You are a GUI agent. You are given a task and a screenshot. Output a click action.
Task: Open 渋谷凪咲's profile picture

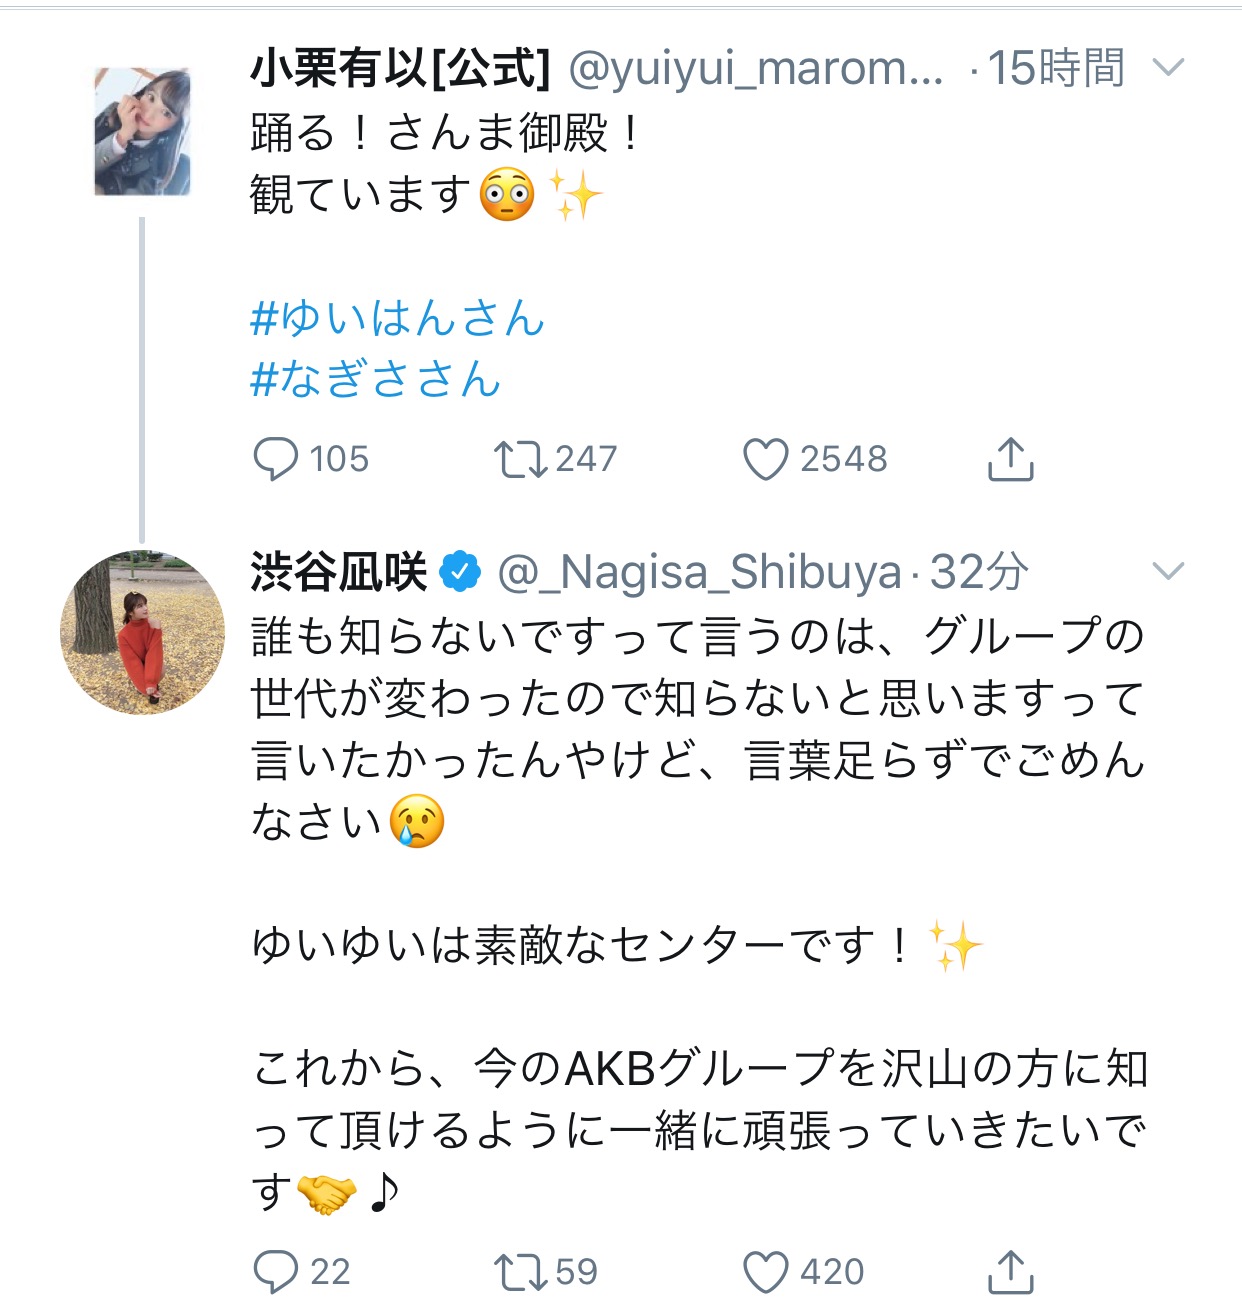143,632
